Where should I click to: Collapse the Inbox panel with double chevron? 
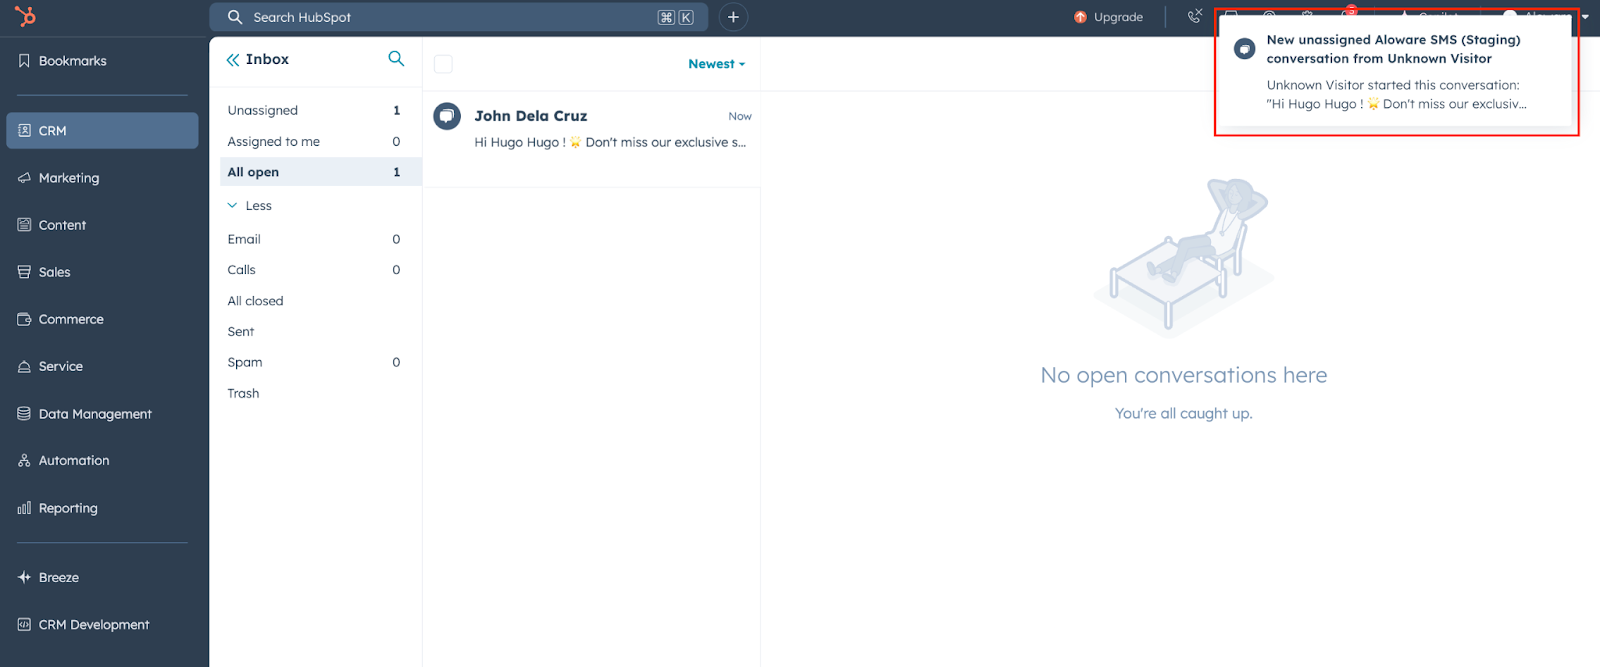(233, 60)
